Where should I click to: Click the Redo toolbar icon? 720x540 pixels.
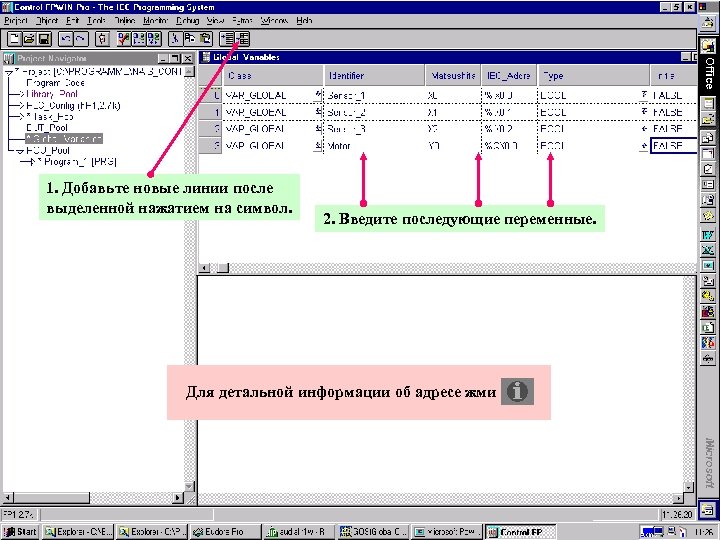pos(81,39)
